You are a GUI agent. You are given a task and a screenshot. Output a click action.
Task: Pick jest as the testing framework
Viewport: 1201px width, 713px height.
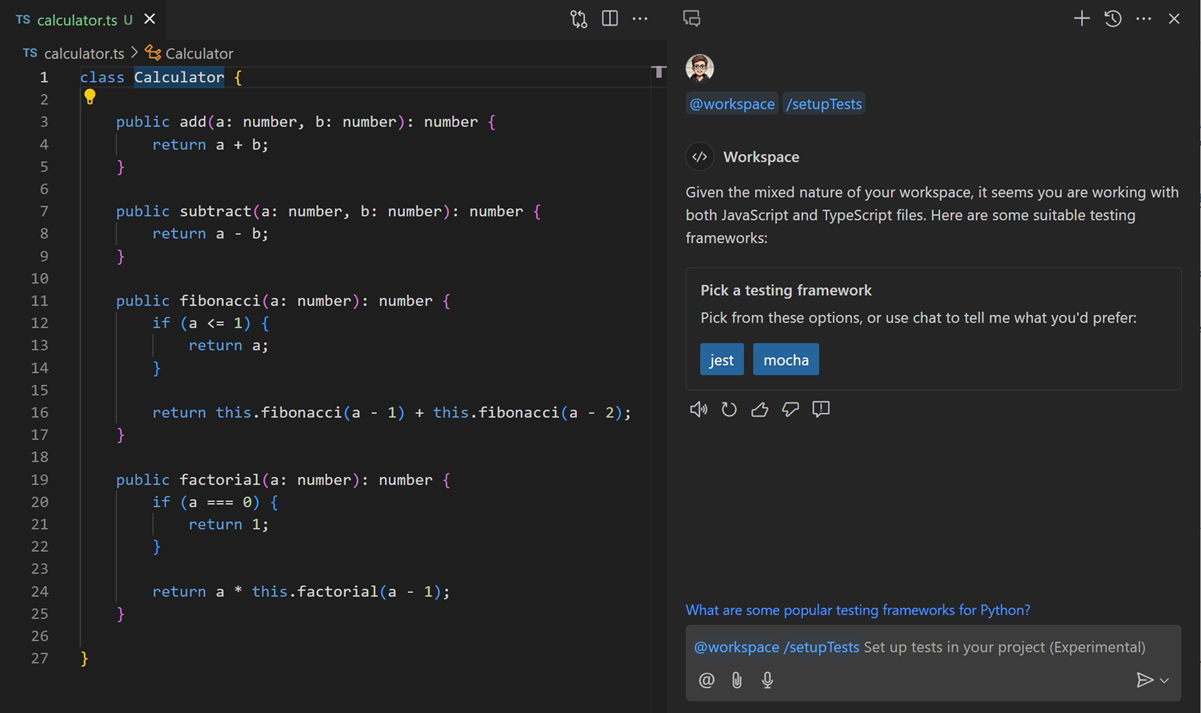721,359
